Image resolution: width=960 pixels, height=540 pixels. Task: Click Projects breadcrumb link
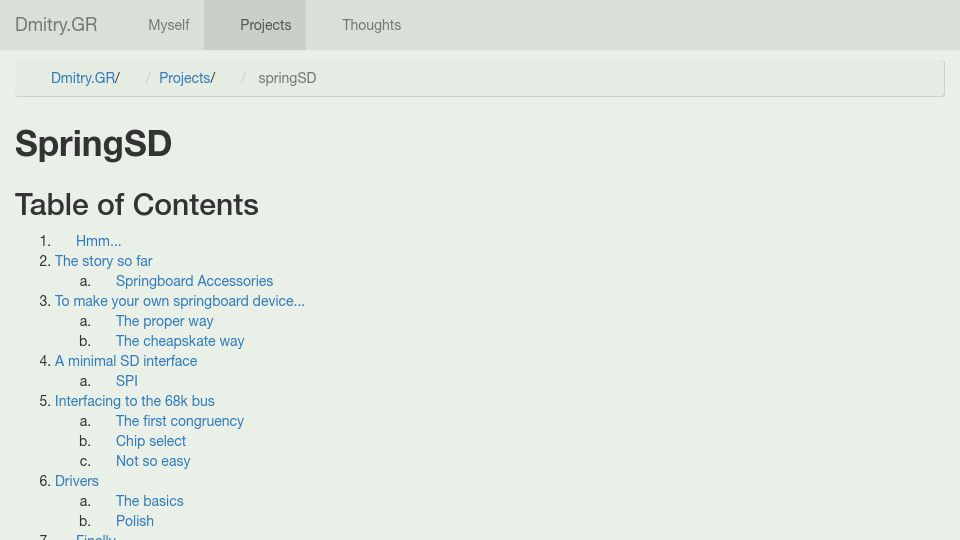point(184,78)
